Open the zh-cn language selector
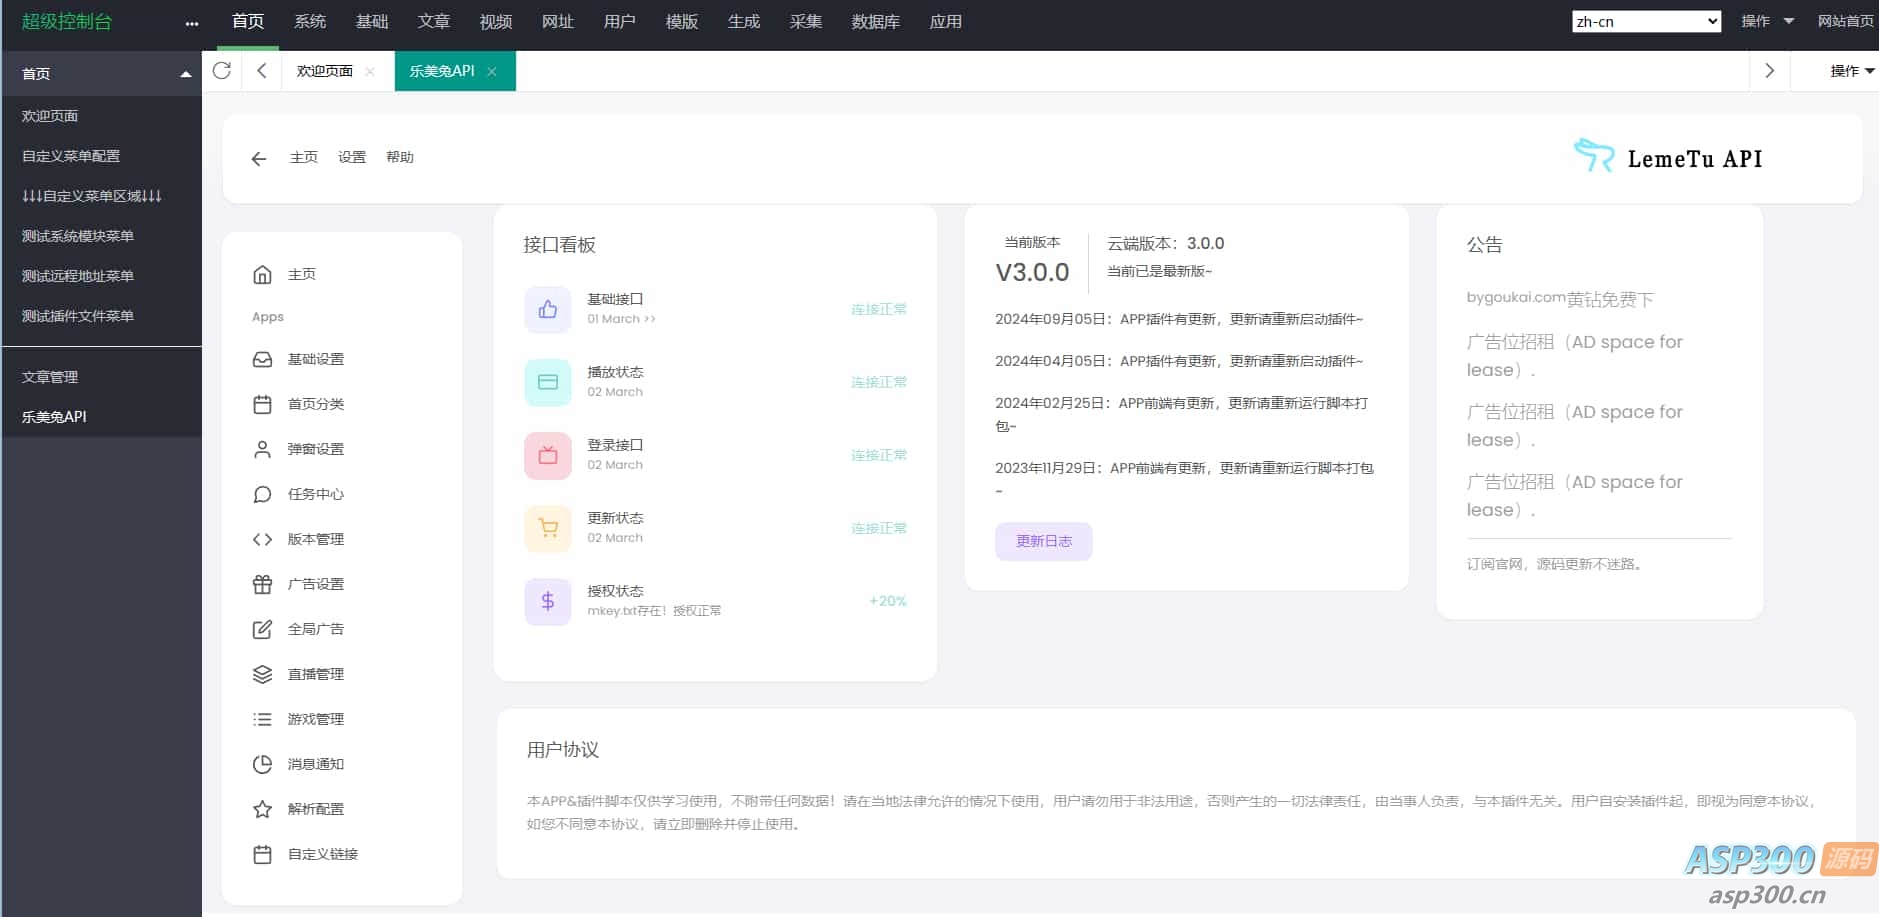 1644,20
